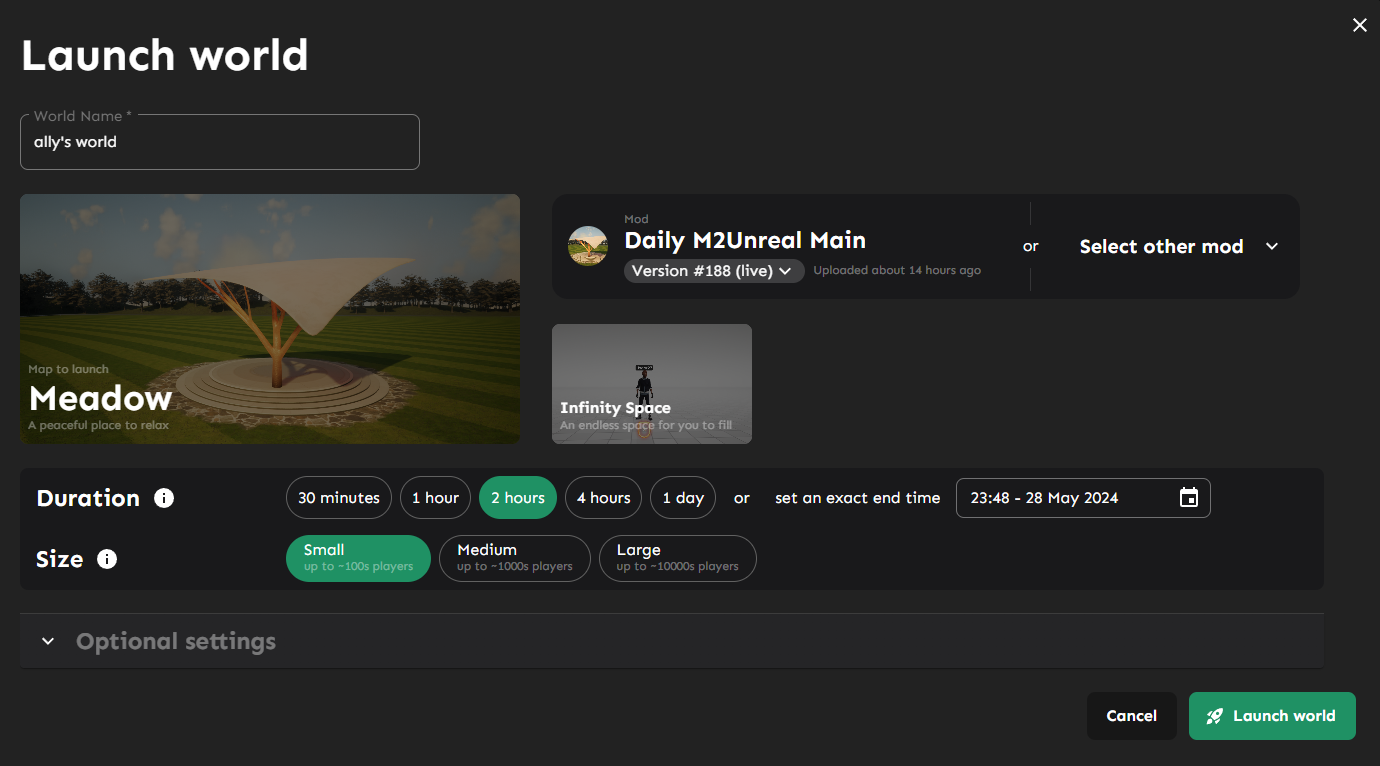
Task: Click the Size info icon
Action: coord(107,559)
